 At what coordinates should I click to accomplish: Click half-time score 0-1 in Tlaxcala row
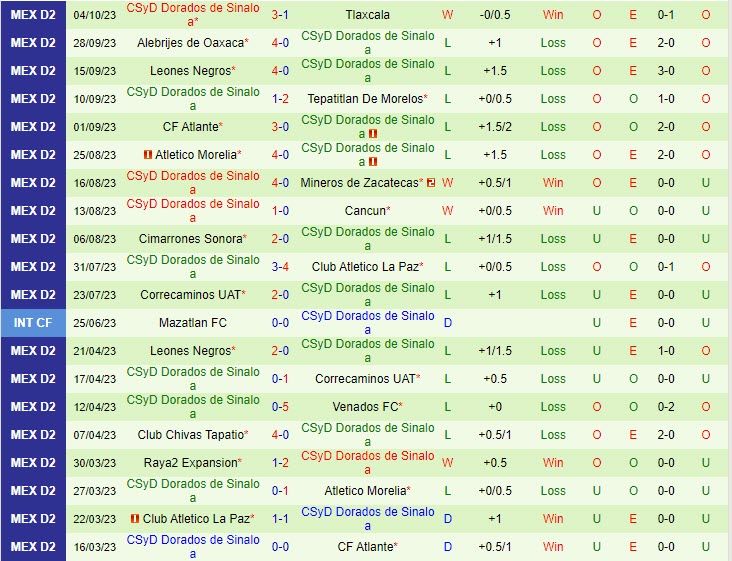coord(666,15)
